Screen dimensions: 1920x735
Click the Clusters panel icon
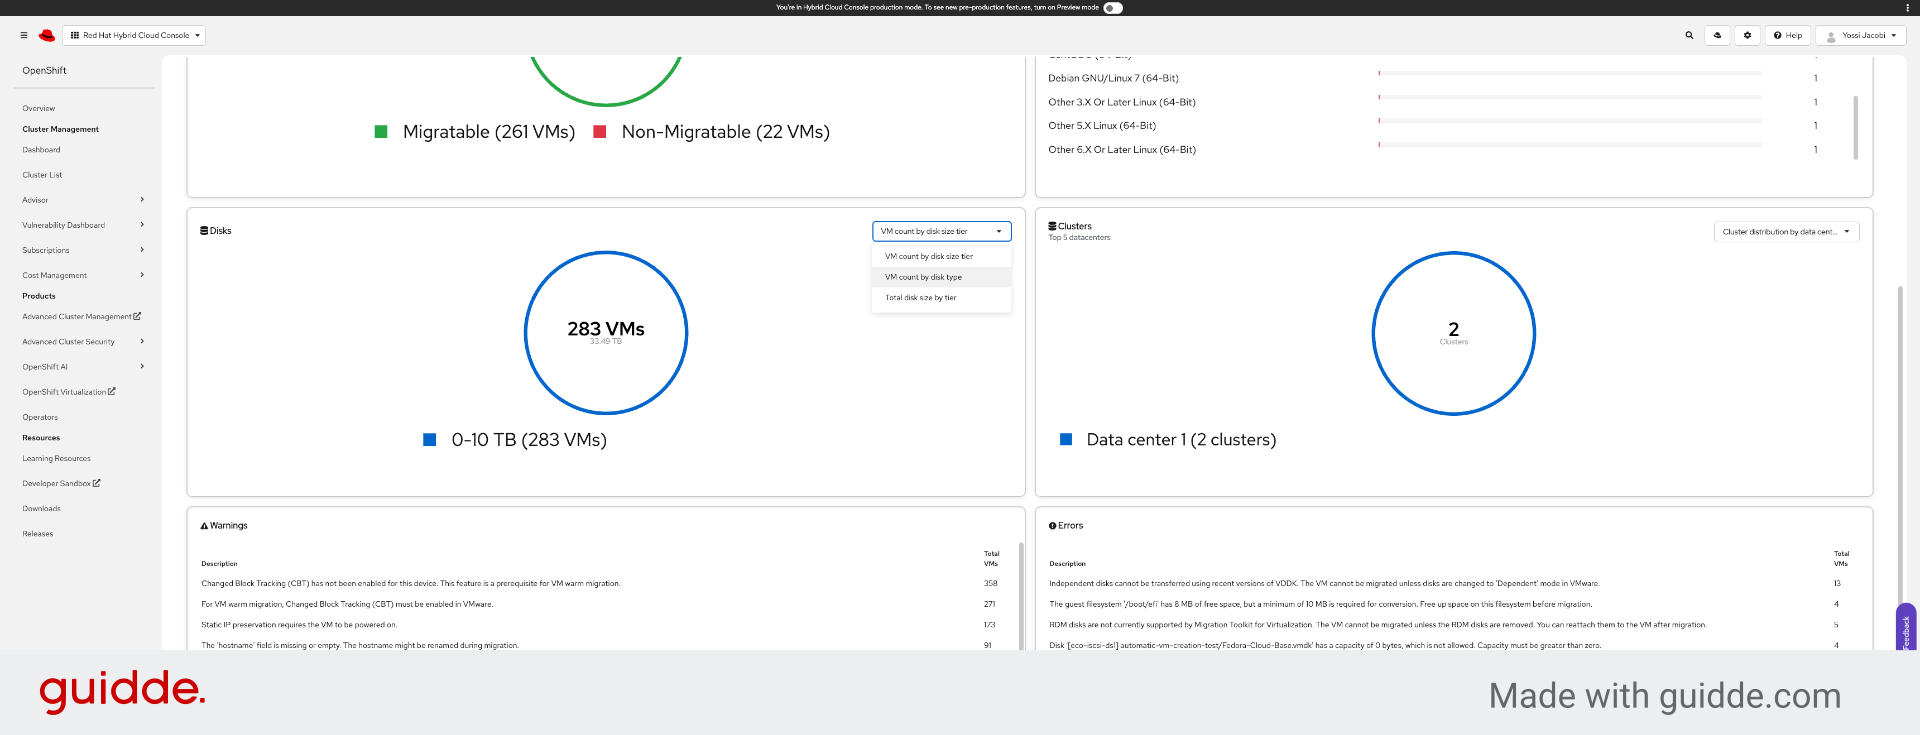pyautogui.click(x=1052, y=226)
